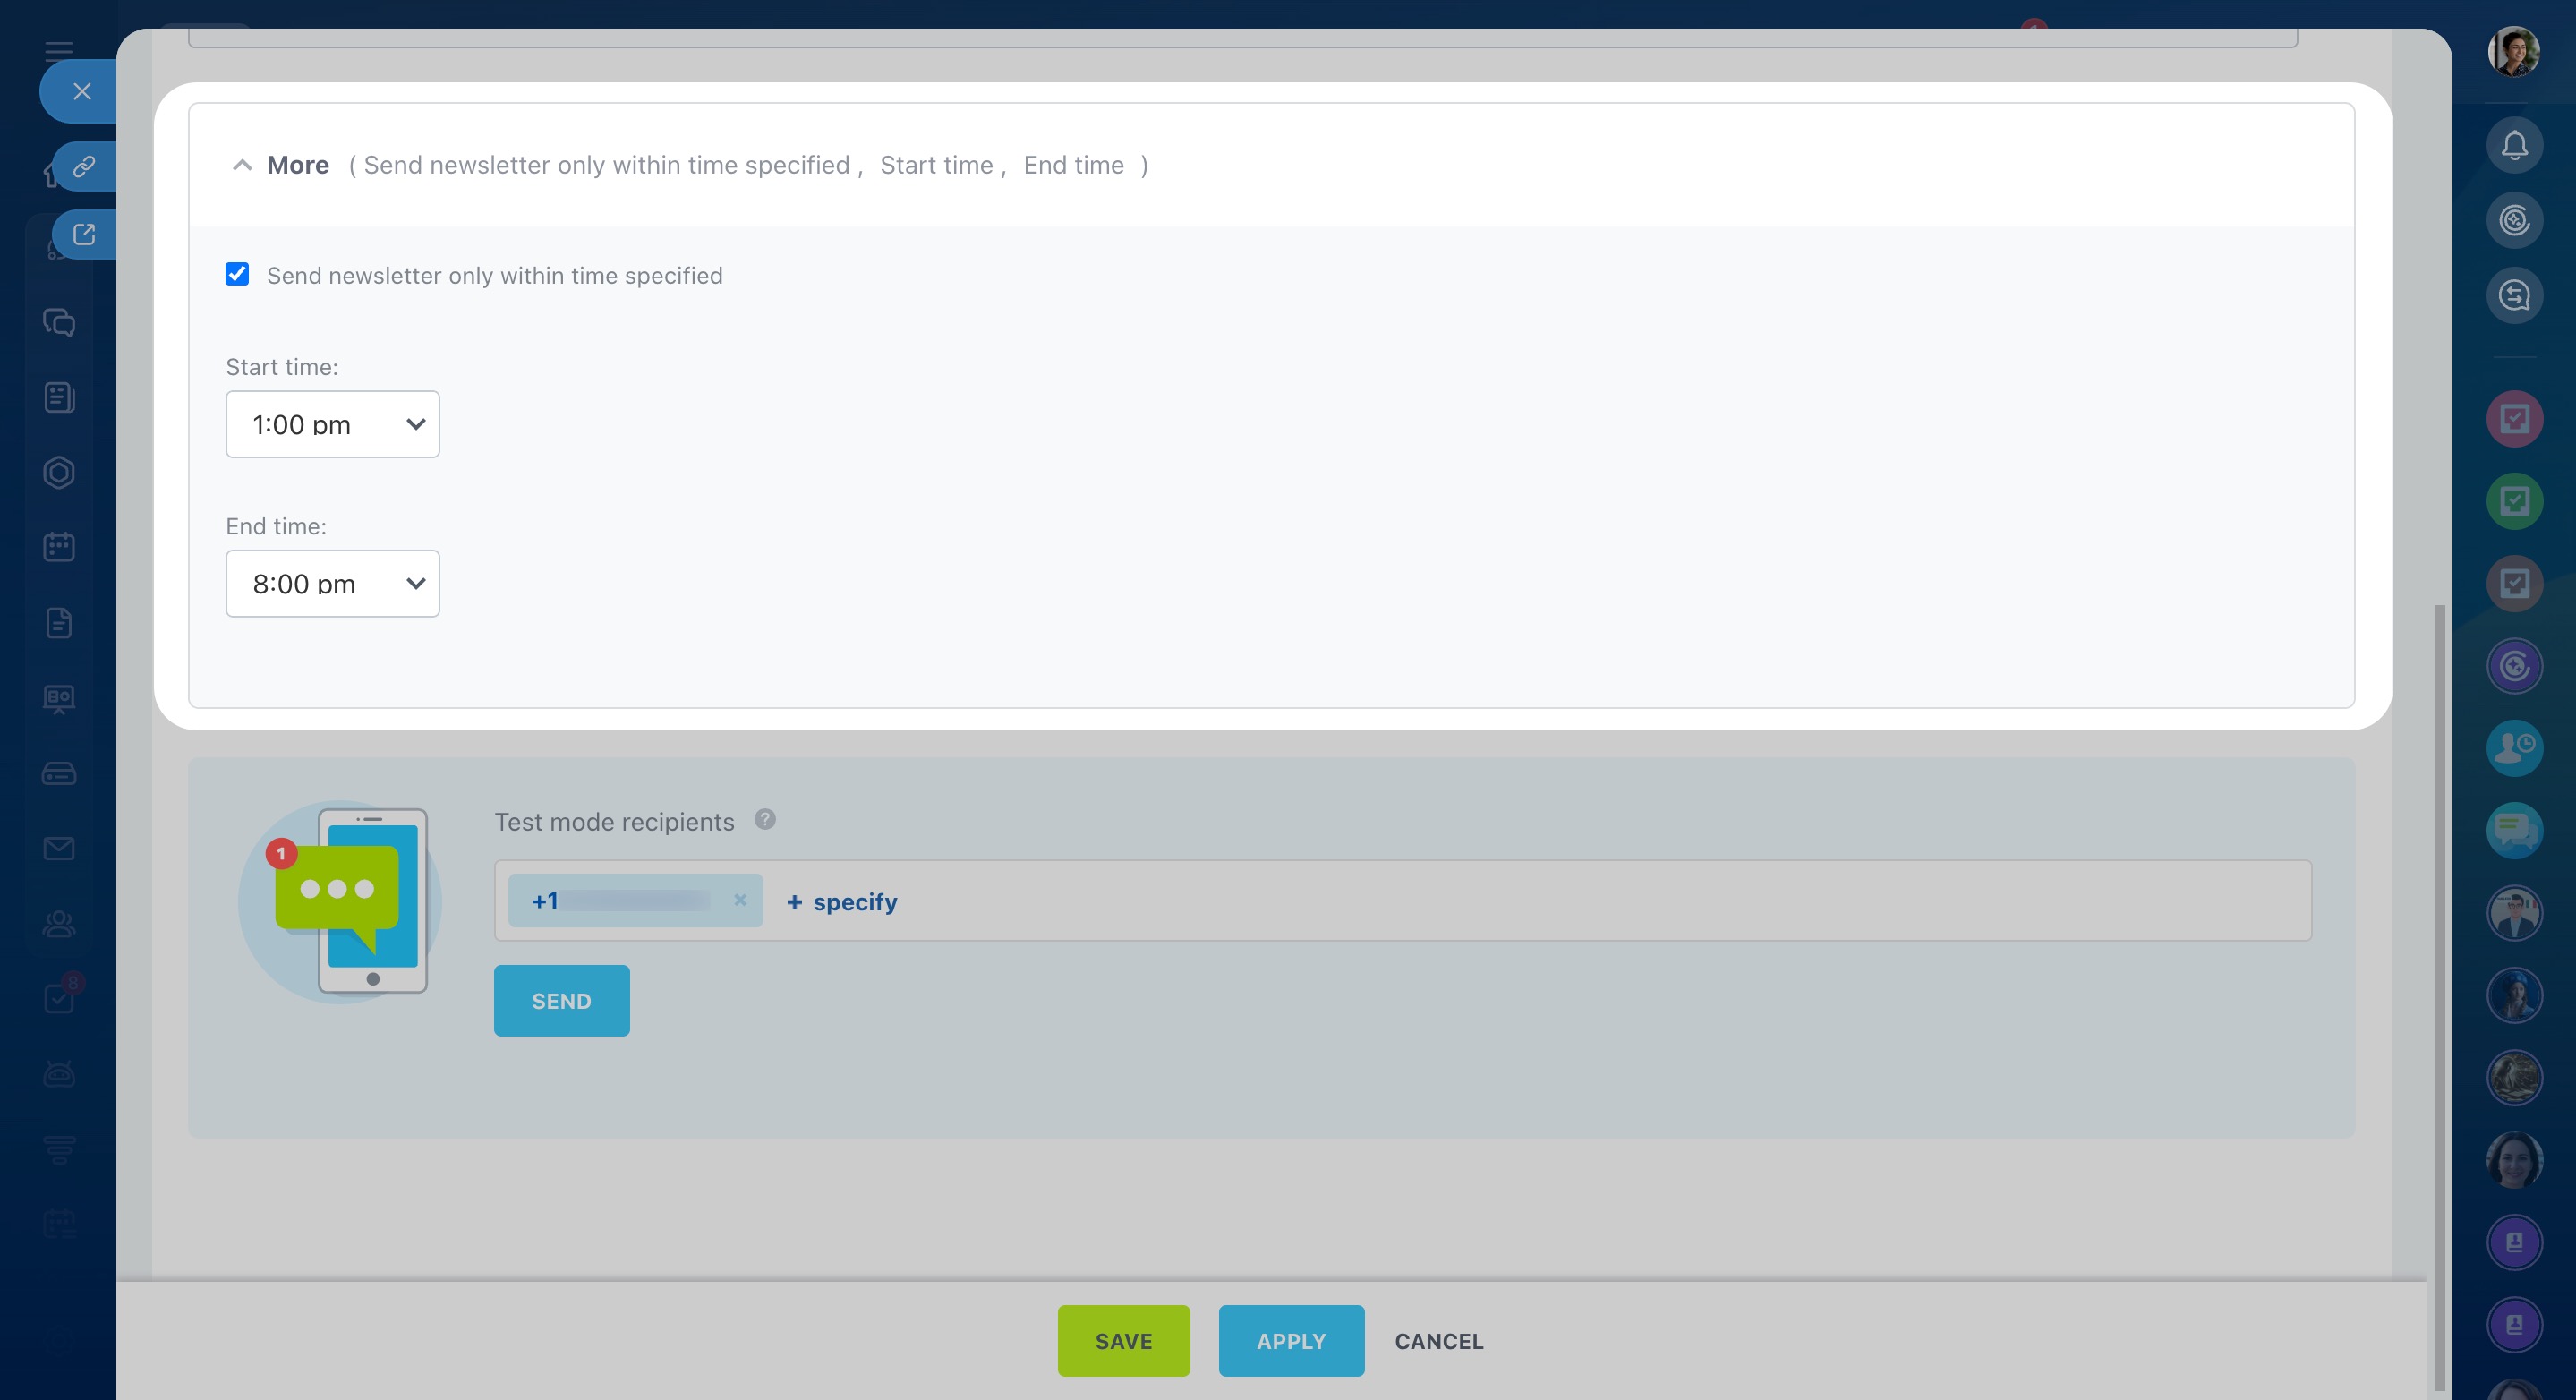
Task: Click the user profile avatar at top right
Action: coord(2513,52)
